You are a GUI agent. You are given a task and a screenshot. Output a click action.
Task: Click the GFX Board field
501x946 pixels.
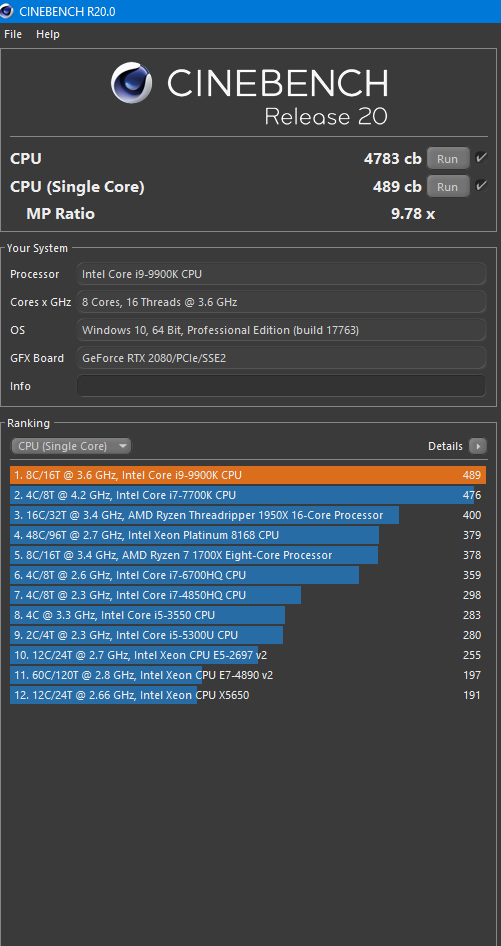(281, 358)
